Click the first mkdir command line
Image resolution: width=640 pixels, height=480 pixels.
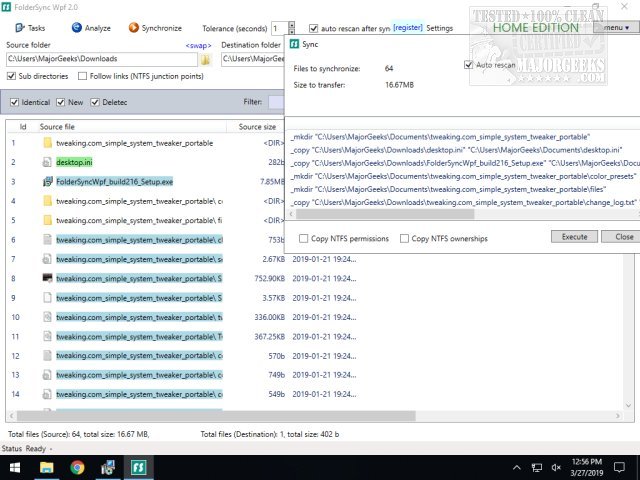[440, 137]
